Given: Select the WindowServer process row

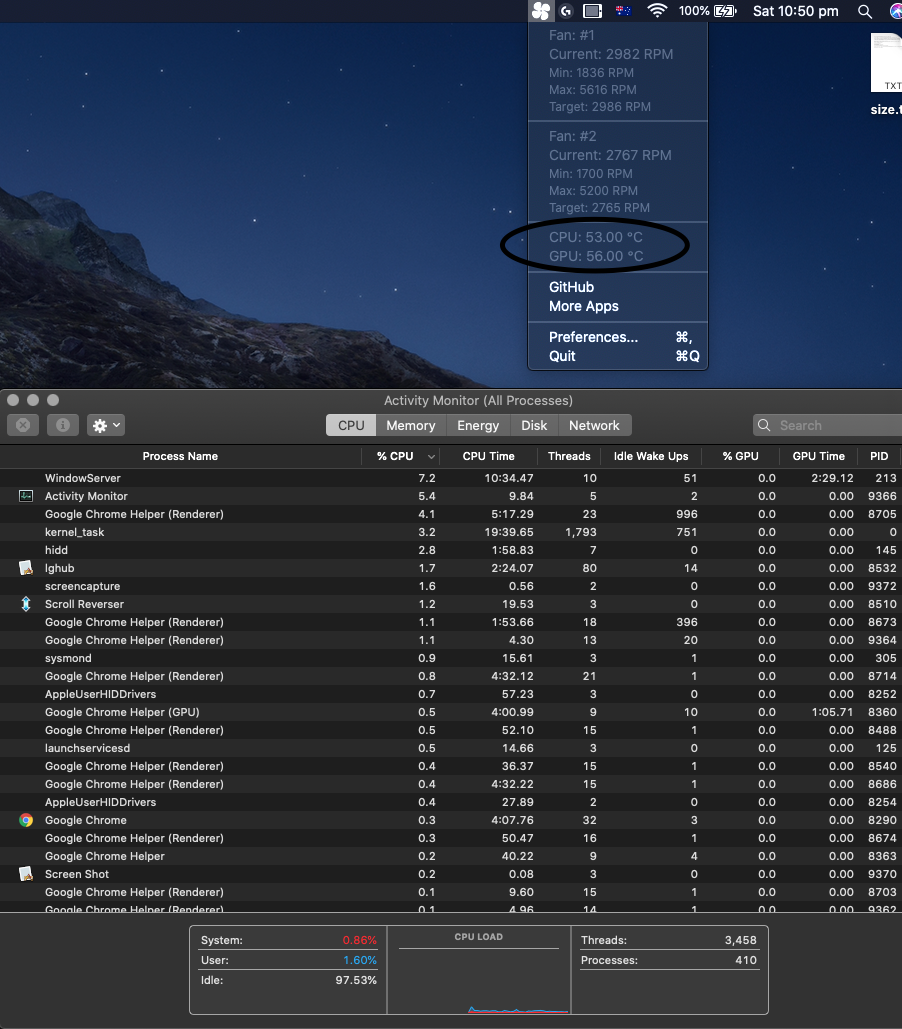Looking at the screenshot, I should [451, 478].
